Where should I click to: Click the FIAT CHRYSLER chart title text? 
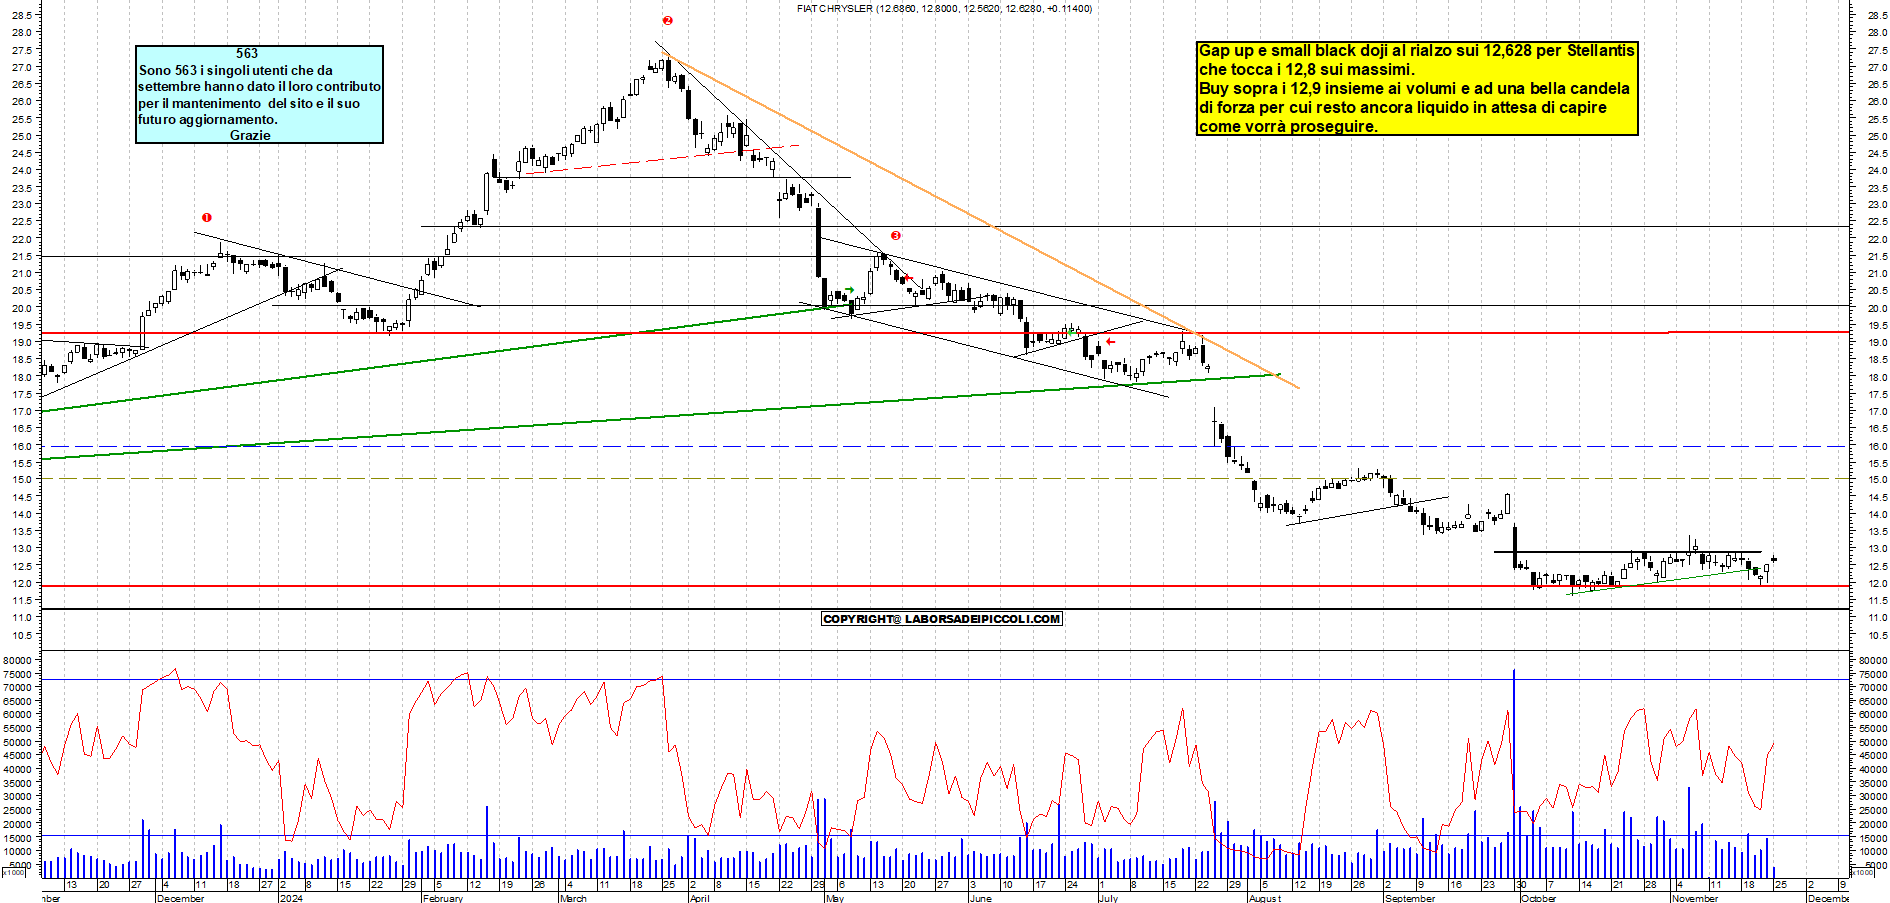pos(944,8)
